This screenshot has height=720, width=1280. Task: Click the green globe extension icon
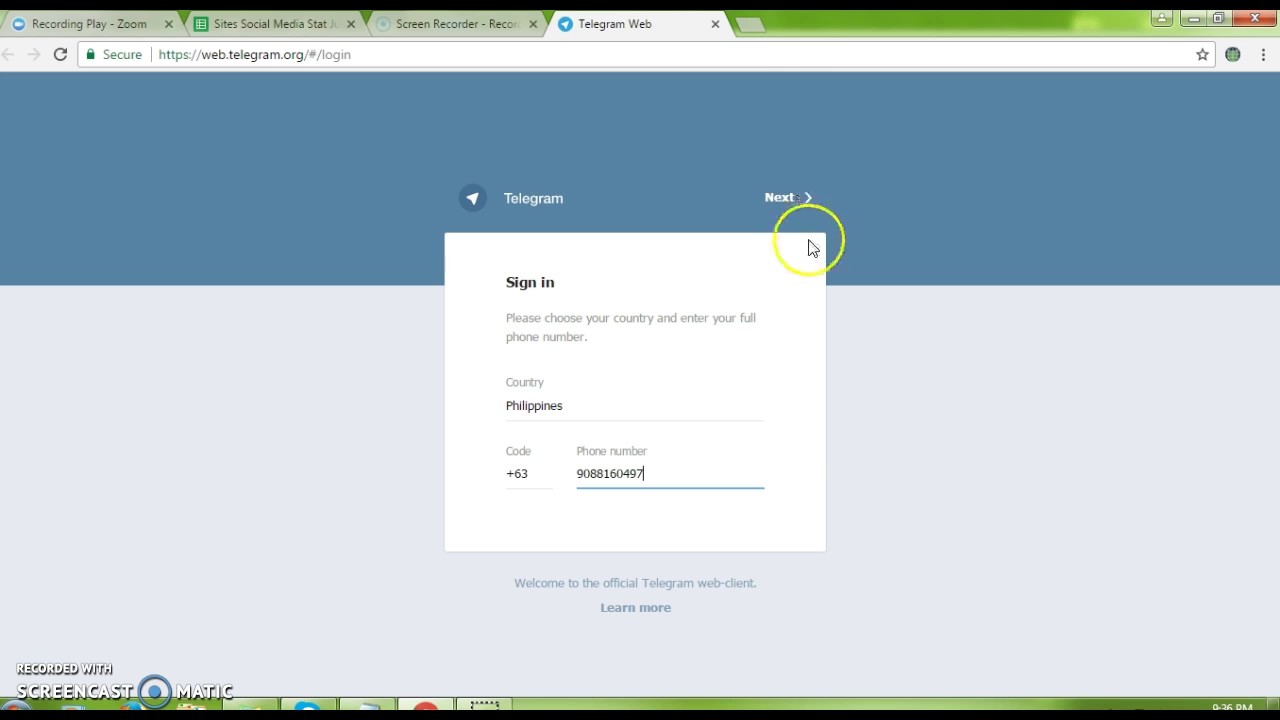[x=1233, y=55]
